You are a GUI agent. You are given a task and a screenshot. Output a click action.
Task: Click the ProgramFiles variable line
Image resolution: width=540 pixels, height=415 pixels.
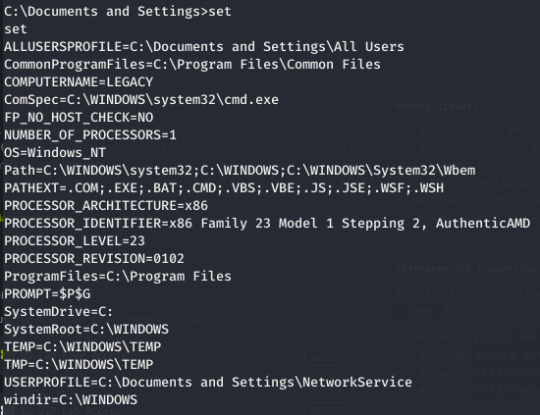point(118,277)
